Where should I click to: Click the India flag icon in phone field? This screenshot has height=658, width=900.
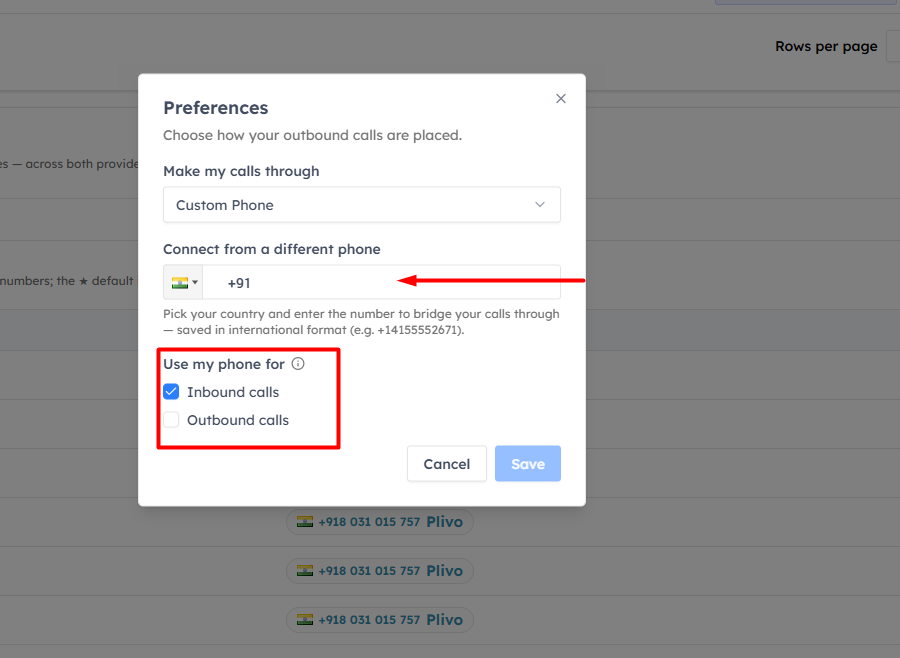pyautogui.click(x=180, y=282)
